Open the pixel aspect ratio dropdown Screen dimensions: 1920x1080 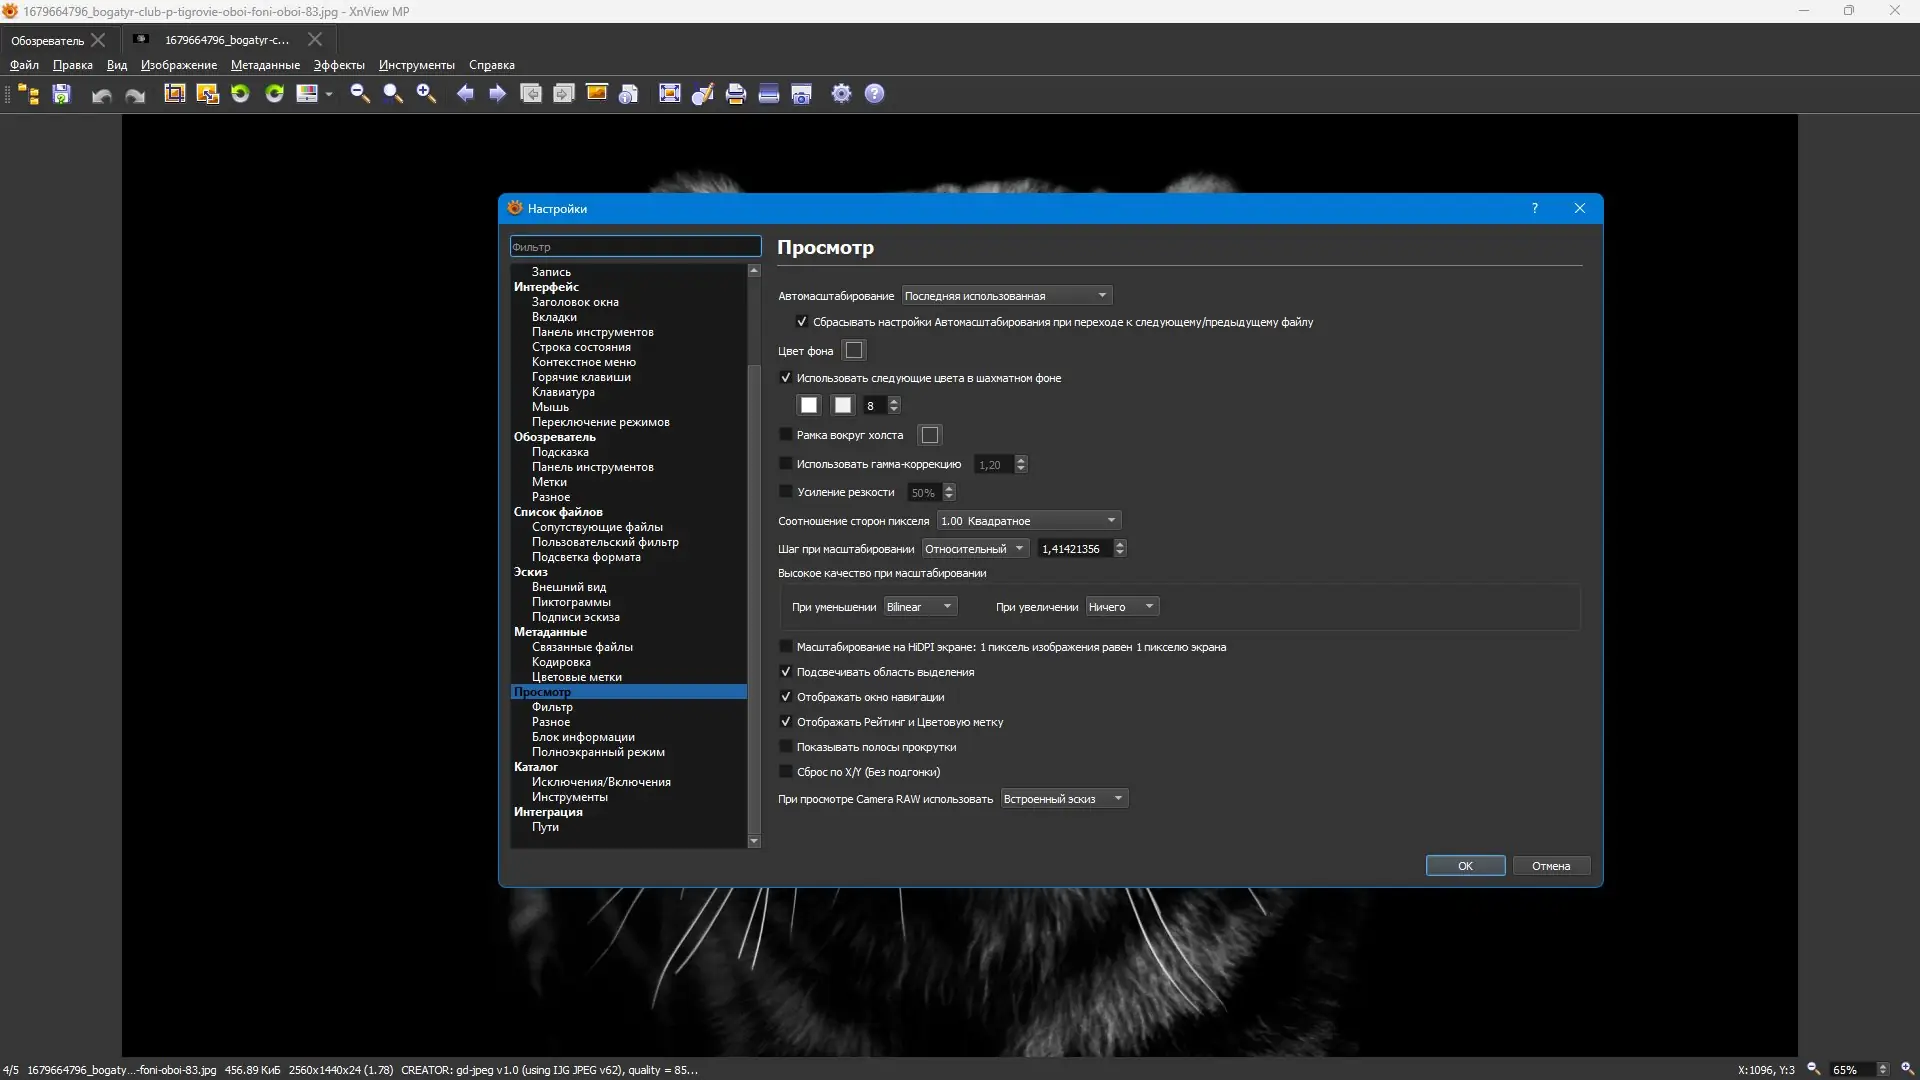(x=1029, y=521)
